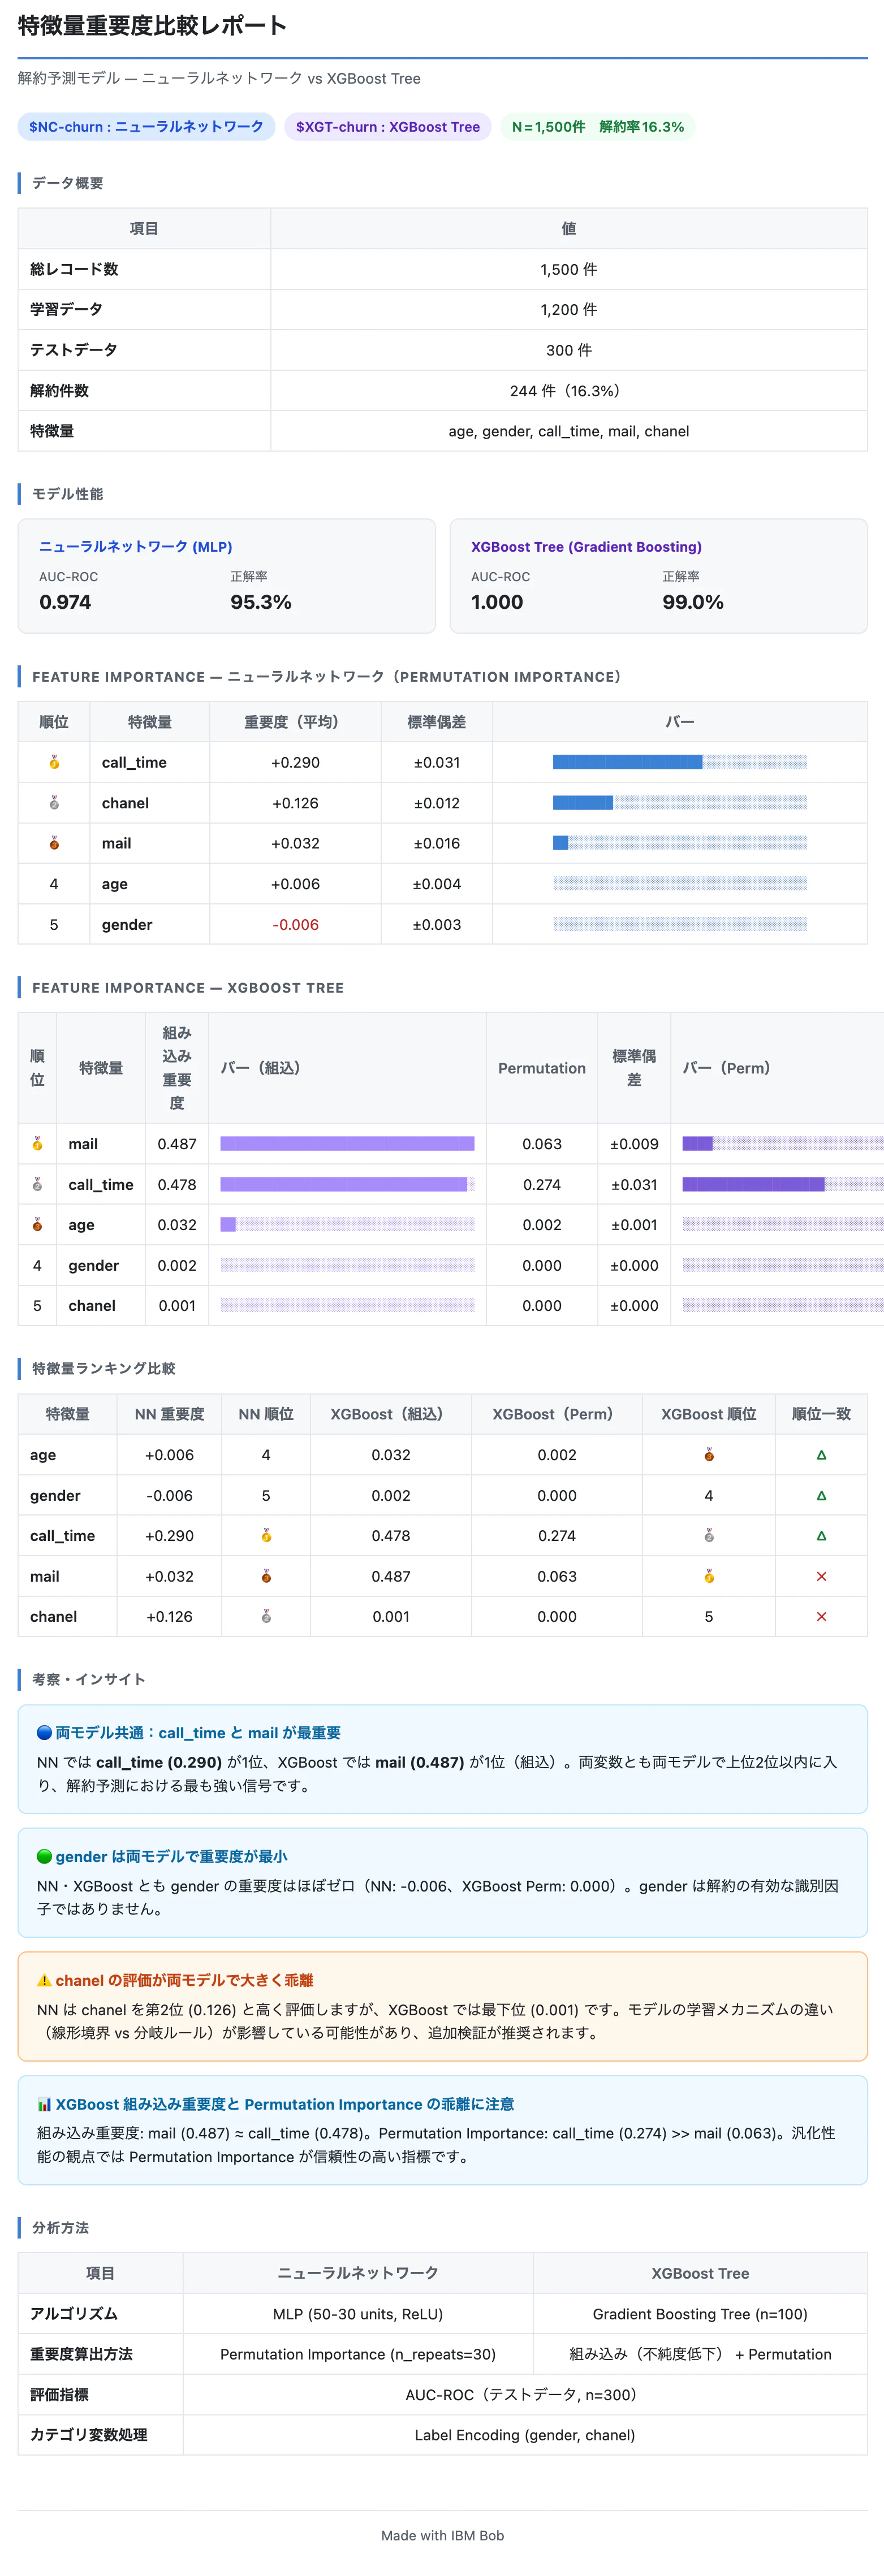Click the XGBoost Tree (Gradient Boosting) card title
The height and width of the screenshot is (2576, 884).
tap(586, 547)
